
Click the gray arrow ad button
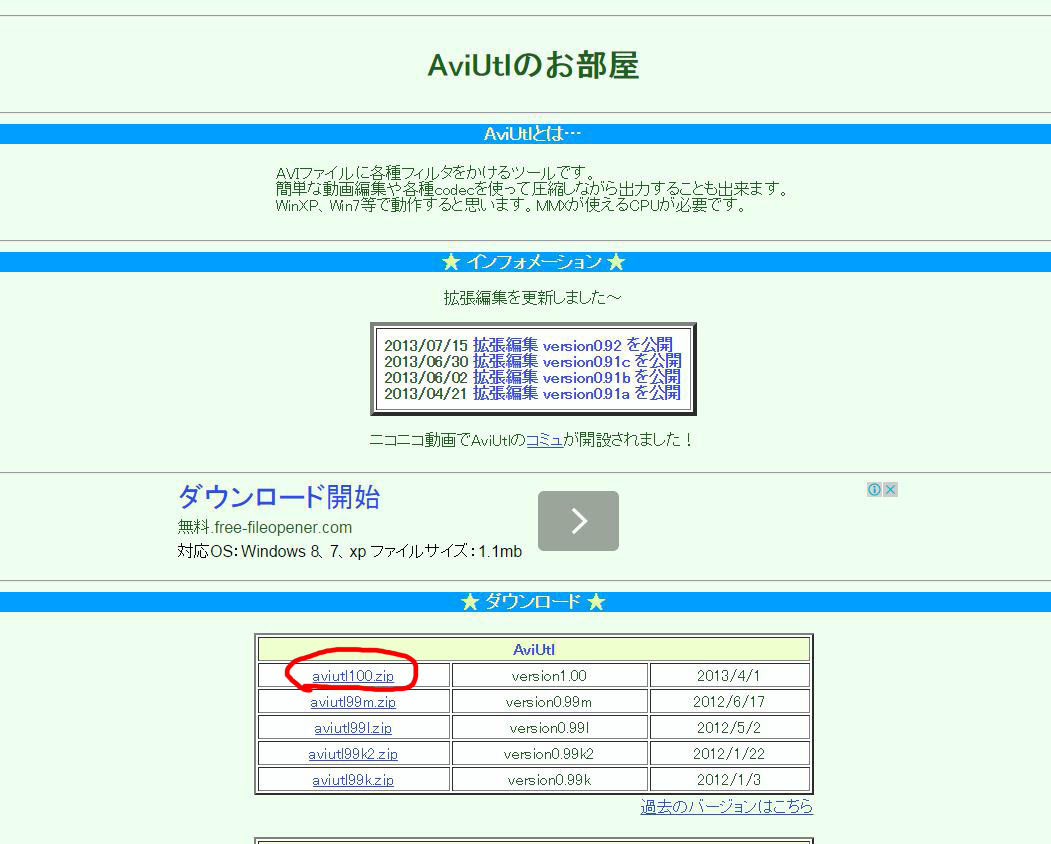[578, 521]
